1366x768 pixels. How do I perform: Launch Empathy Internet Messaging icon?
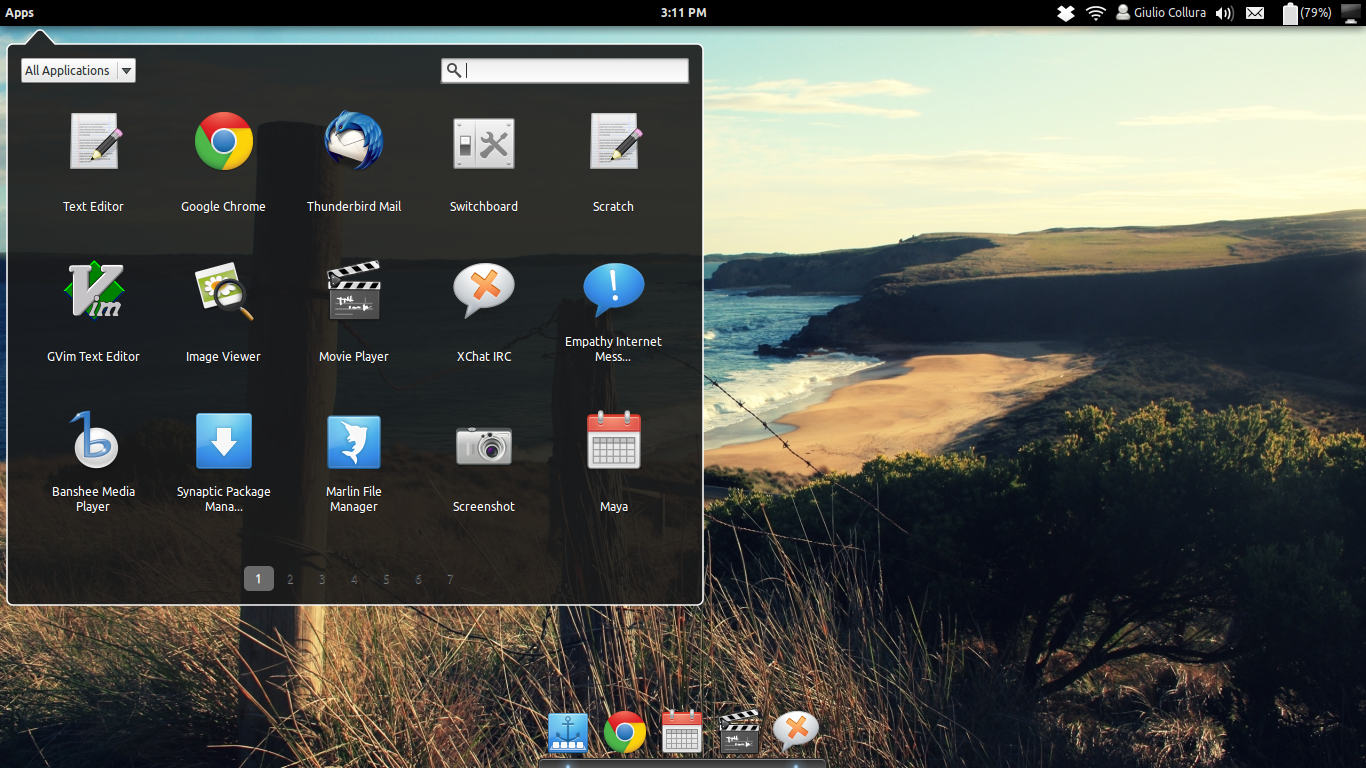pyautogui.click(x=614, y=290)
